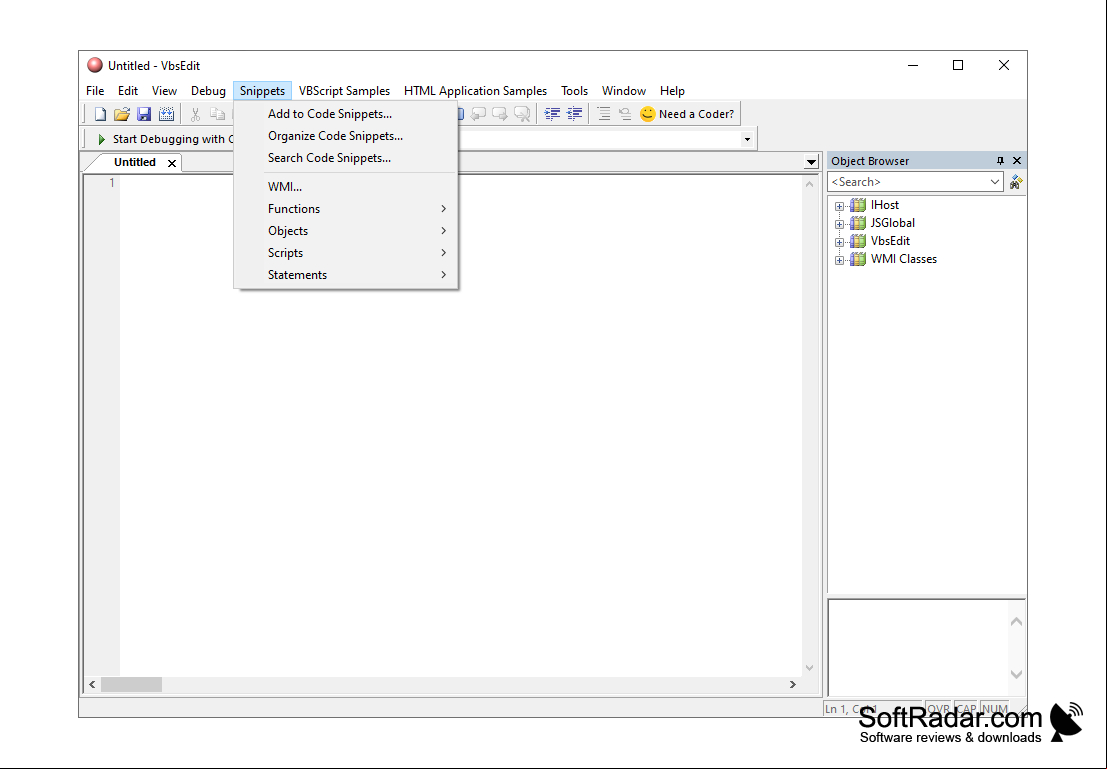1107x769 pixels.
Task: Open the Statements submenu
Action: click(x=346, y=274)
